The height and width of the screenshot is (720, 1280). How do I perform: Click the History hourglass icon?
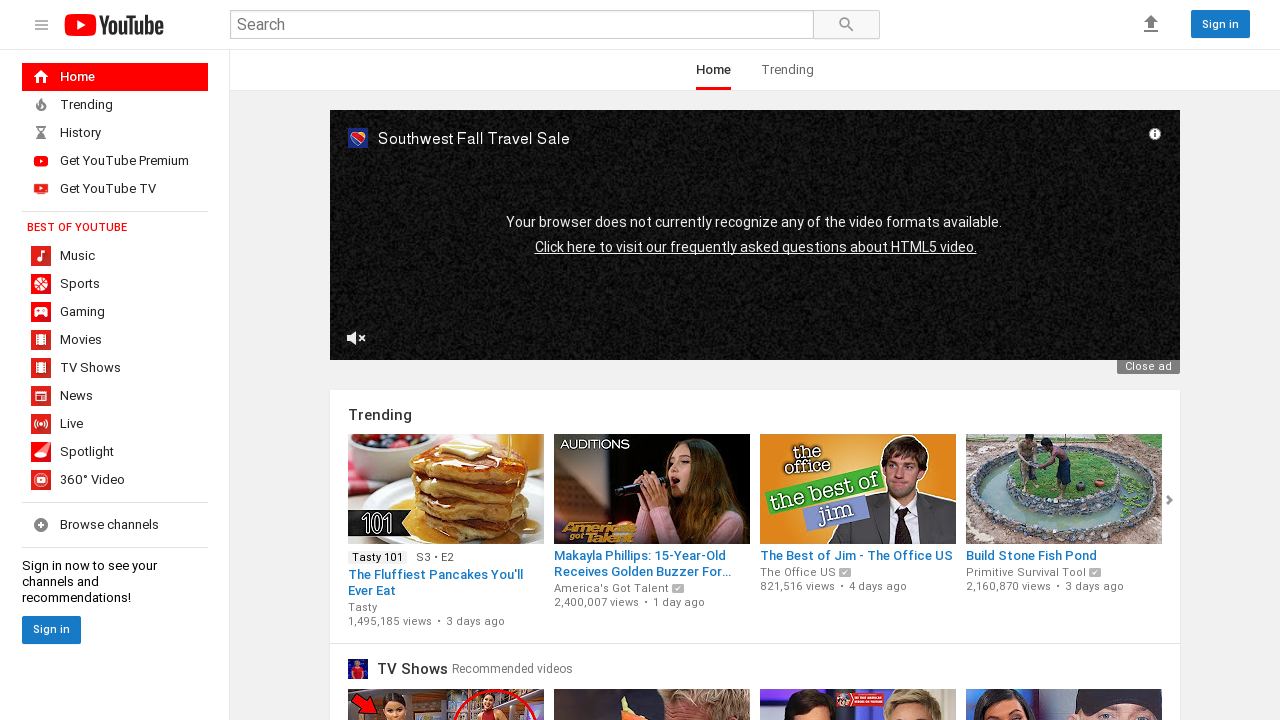[41, 133]
